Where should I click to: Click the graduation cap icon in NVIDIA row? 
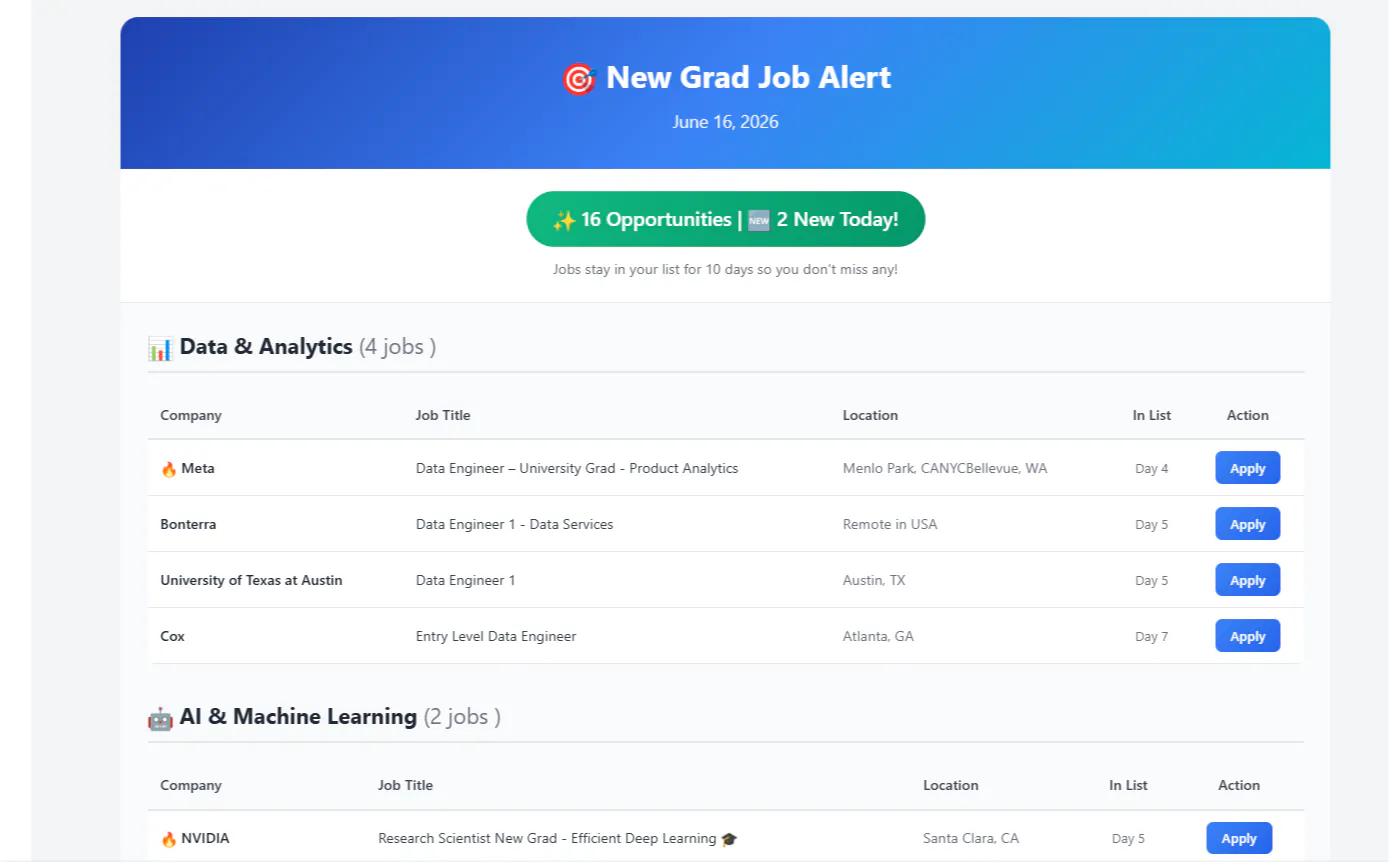click(x=729, y=838)
